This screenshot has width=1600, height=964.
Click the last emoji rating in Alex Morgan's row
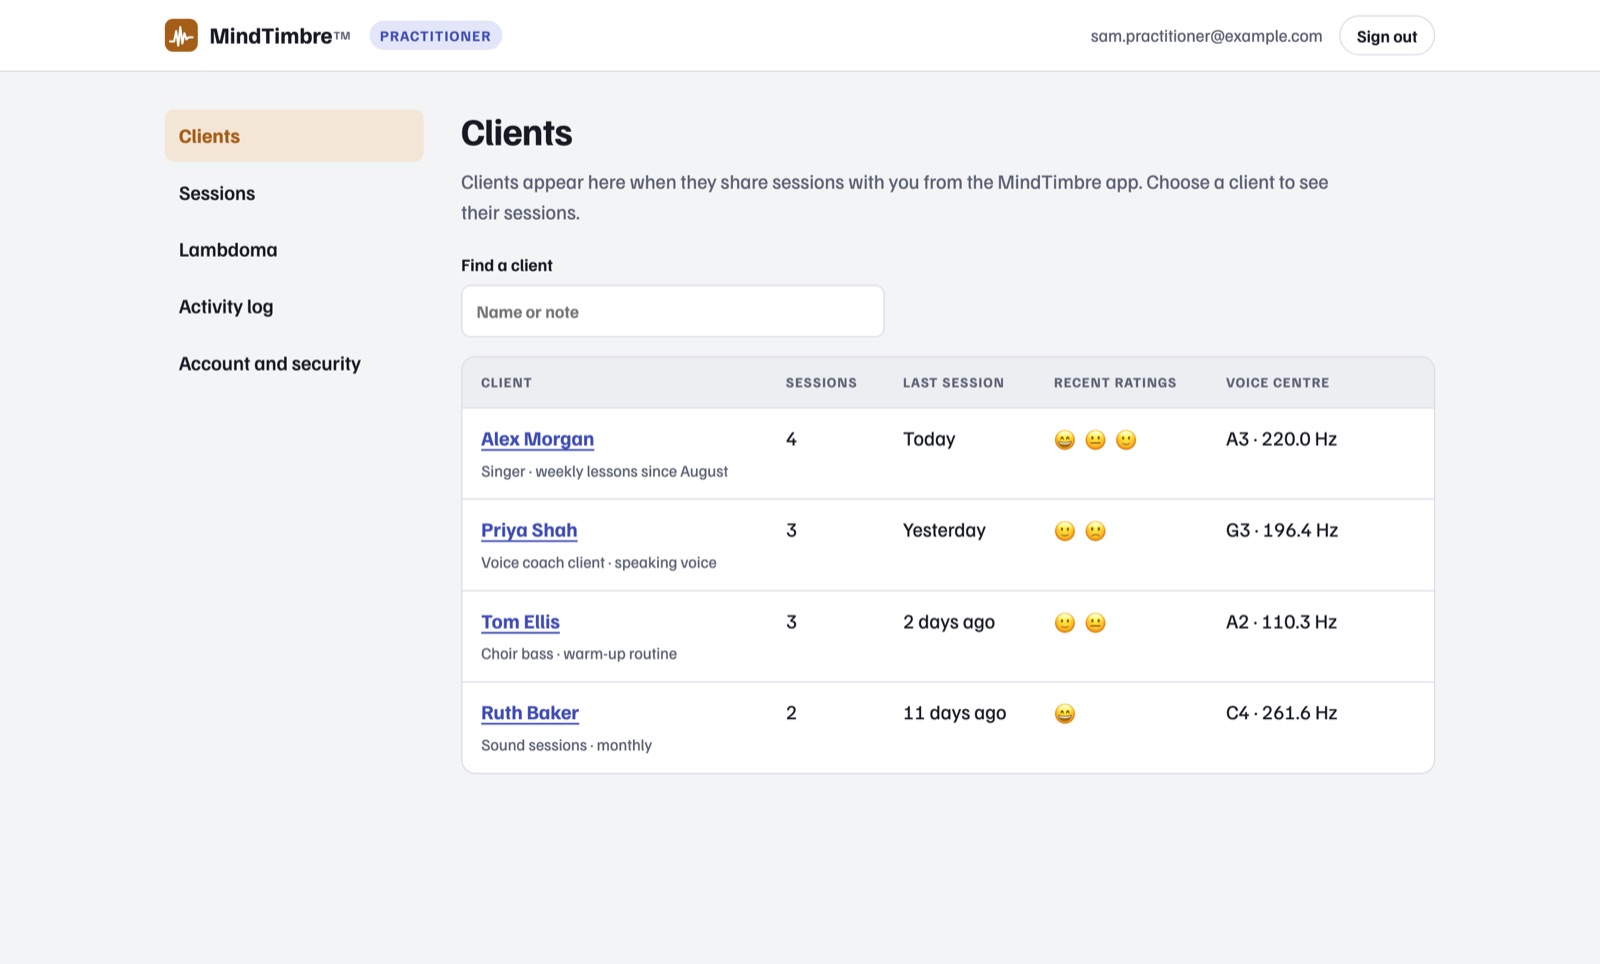tap(1126, 440)
